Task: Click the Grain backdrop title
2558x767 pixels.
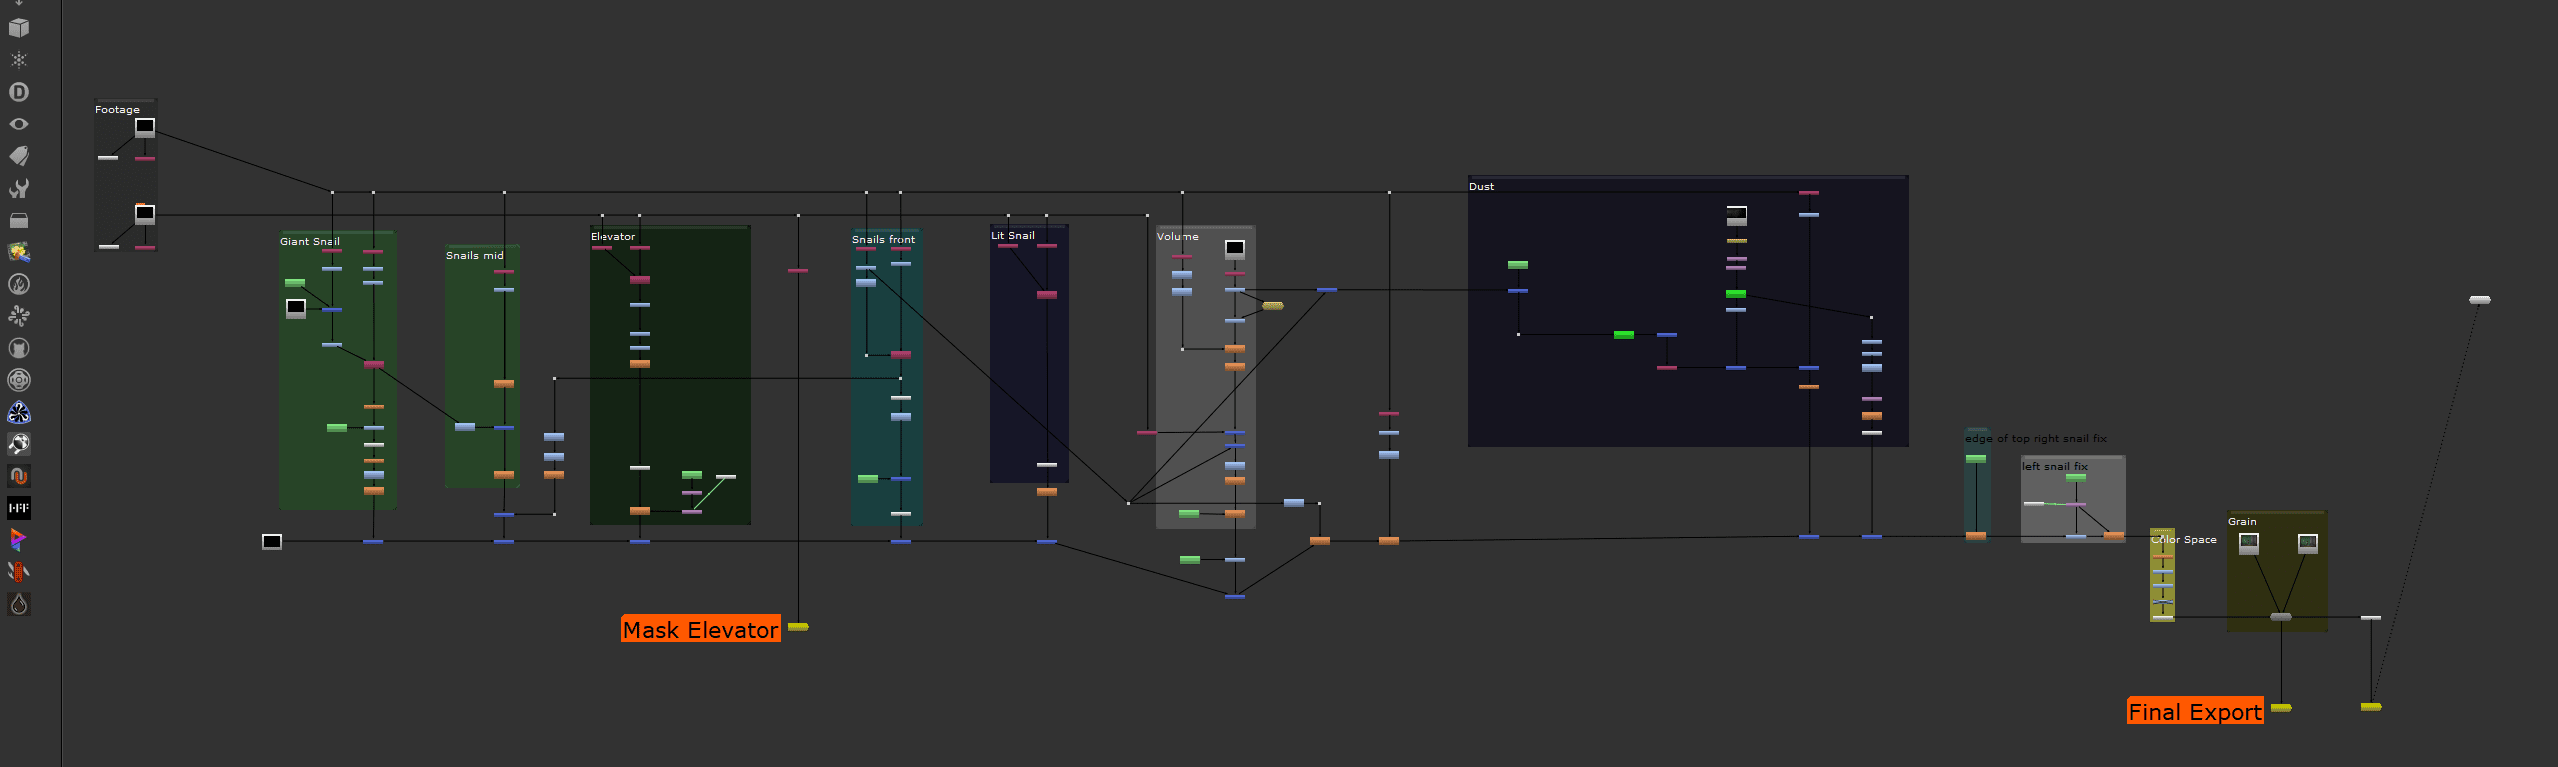Action: [x=2241, y=522]
